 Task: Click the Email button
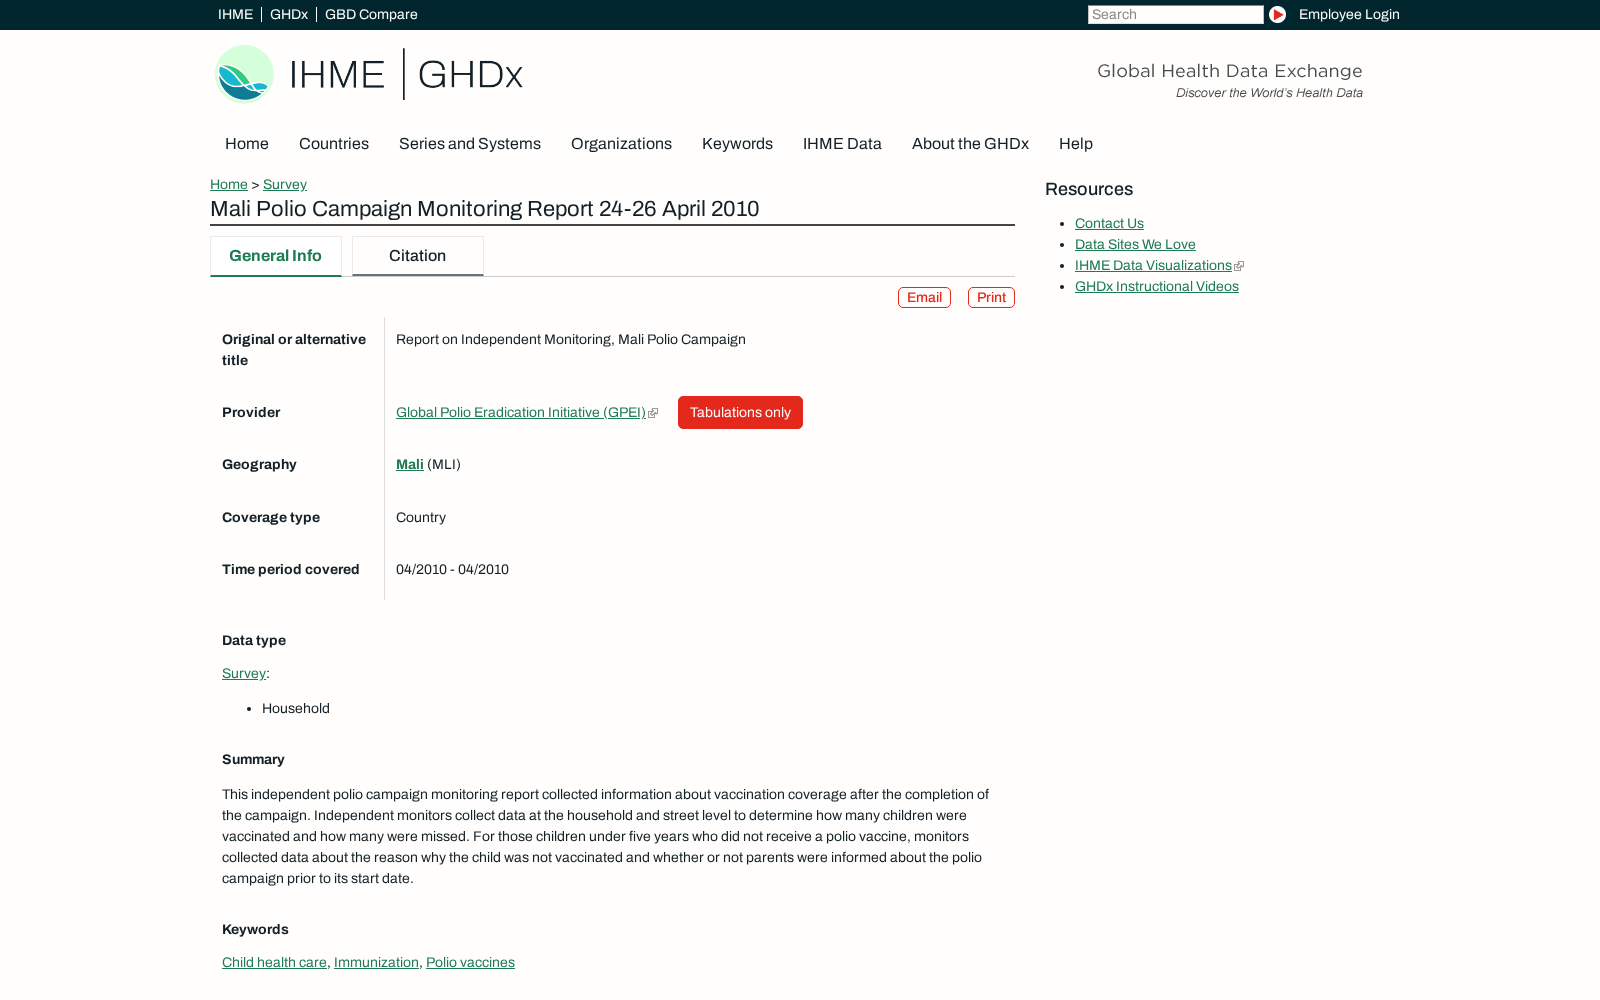coord(924,298)
